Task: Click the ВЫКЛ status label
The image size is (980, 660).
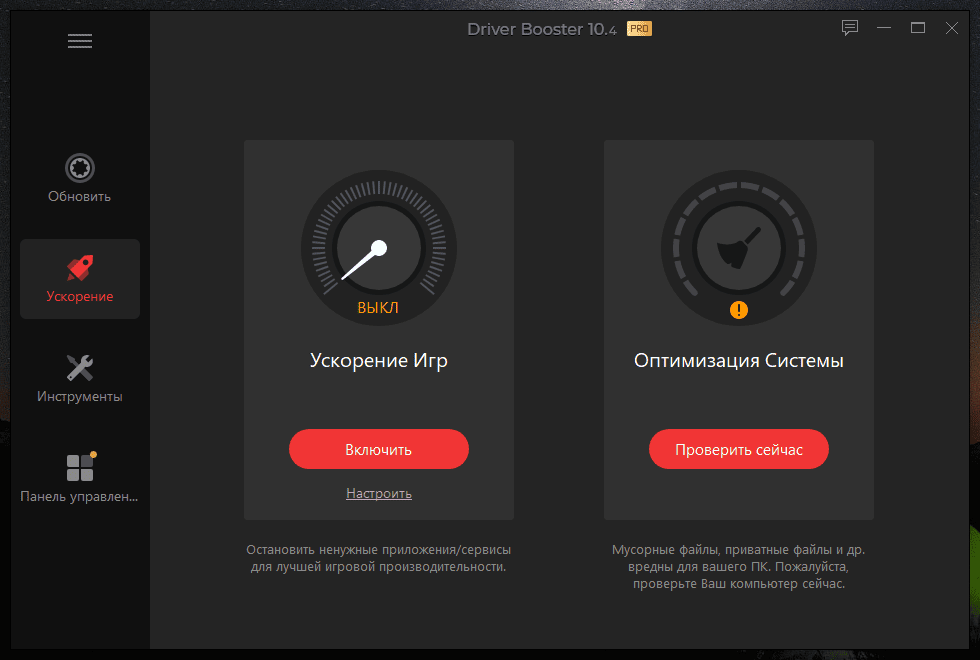Action: 378,308
